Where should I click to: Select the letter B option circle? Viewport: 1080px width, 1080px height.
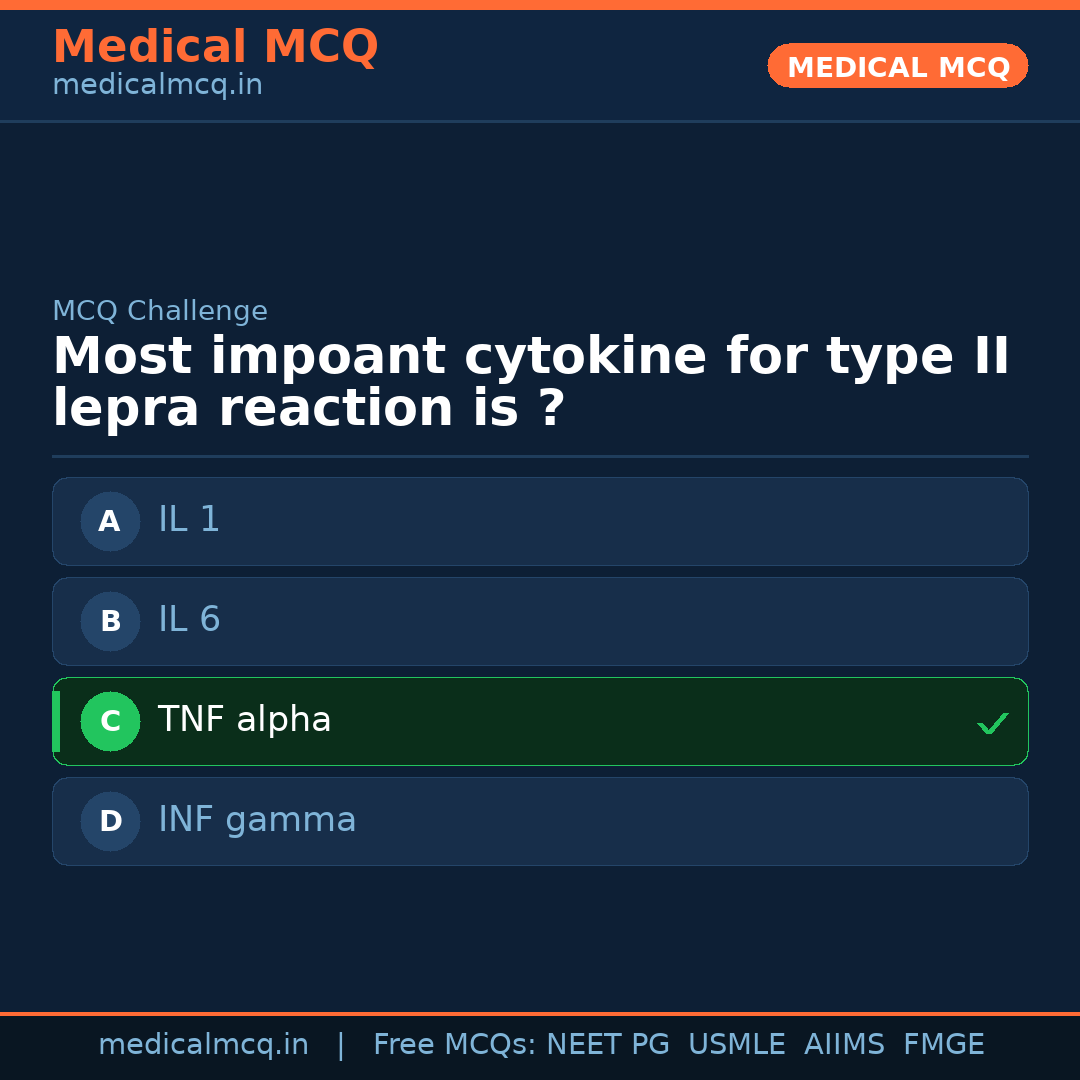(x=110, y=621)
